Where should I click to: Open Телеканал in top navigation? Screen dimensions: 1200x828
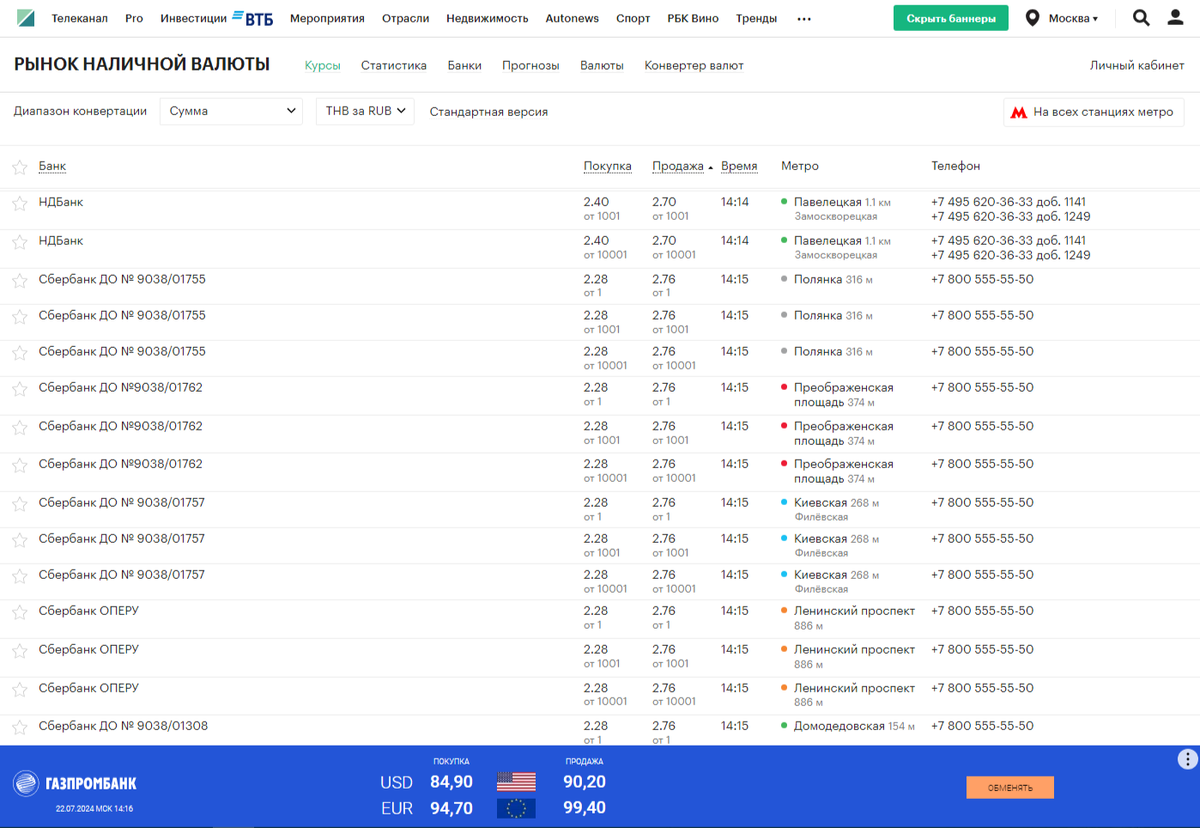coord(80,18)
